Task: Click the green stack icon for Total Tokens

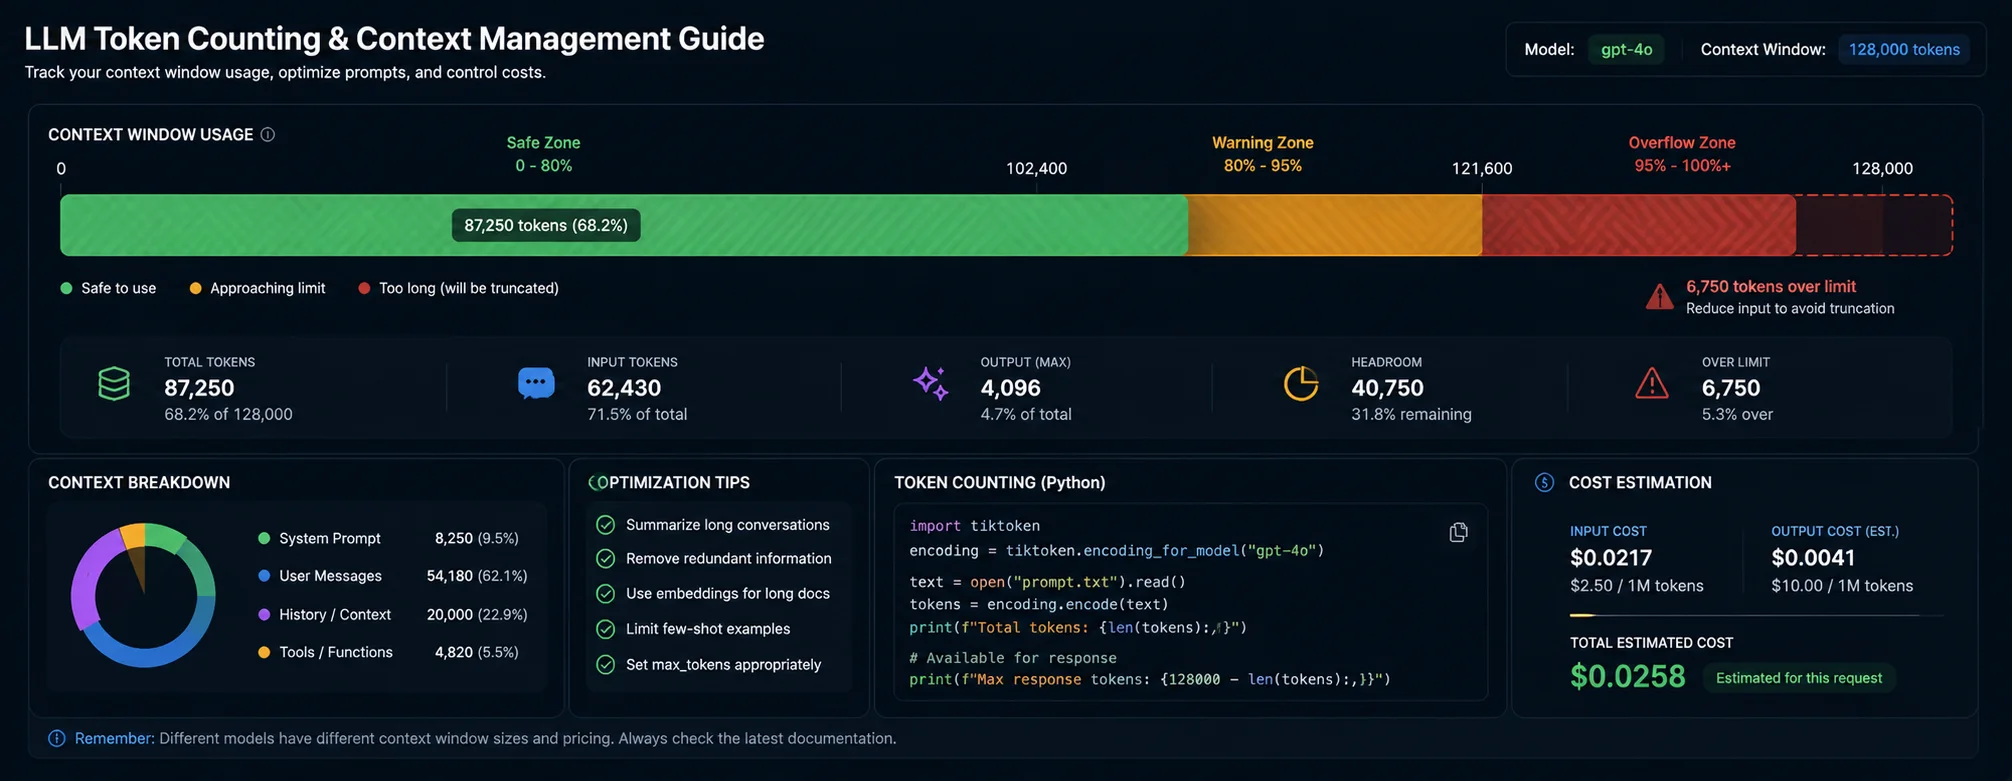Action: point(114,384)
